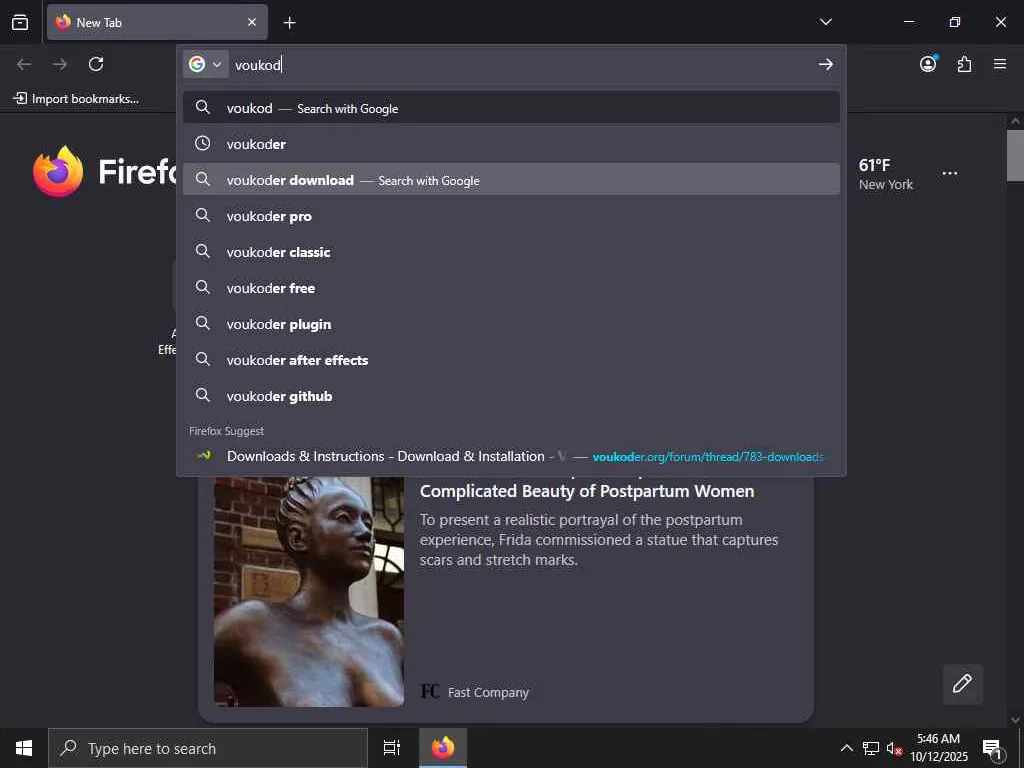
Task: Select 'voukod — Search with Google' suggestion
Action: pyautogui.click(x=511, y=108)
